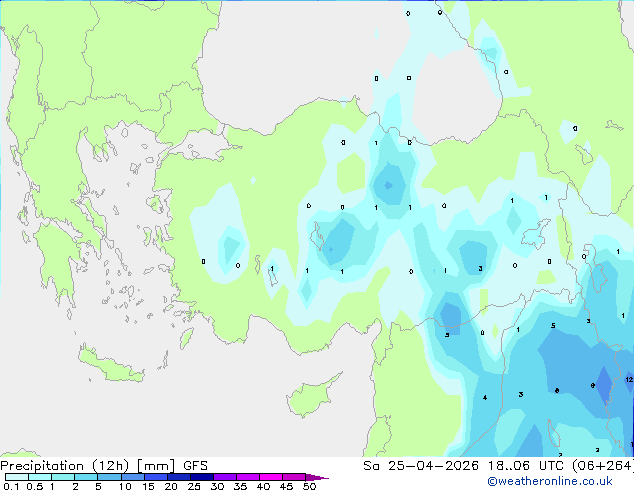Click the 25–30 mm navy legend swatch

coord(202,477)
